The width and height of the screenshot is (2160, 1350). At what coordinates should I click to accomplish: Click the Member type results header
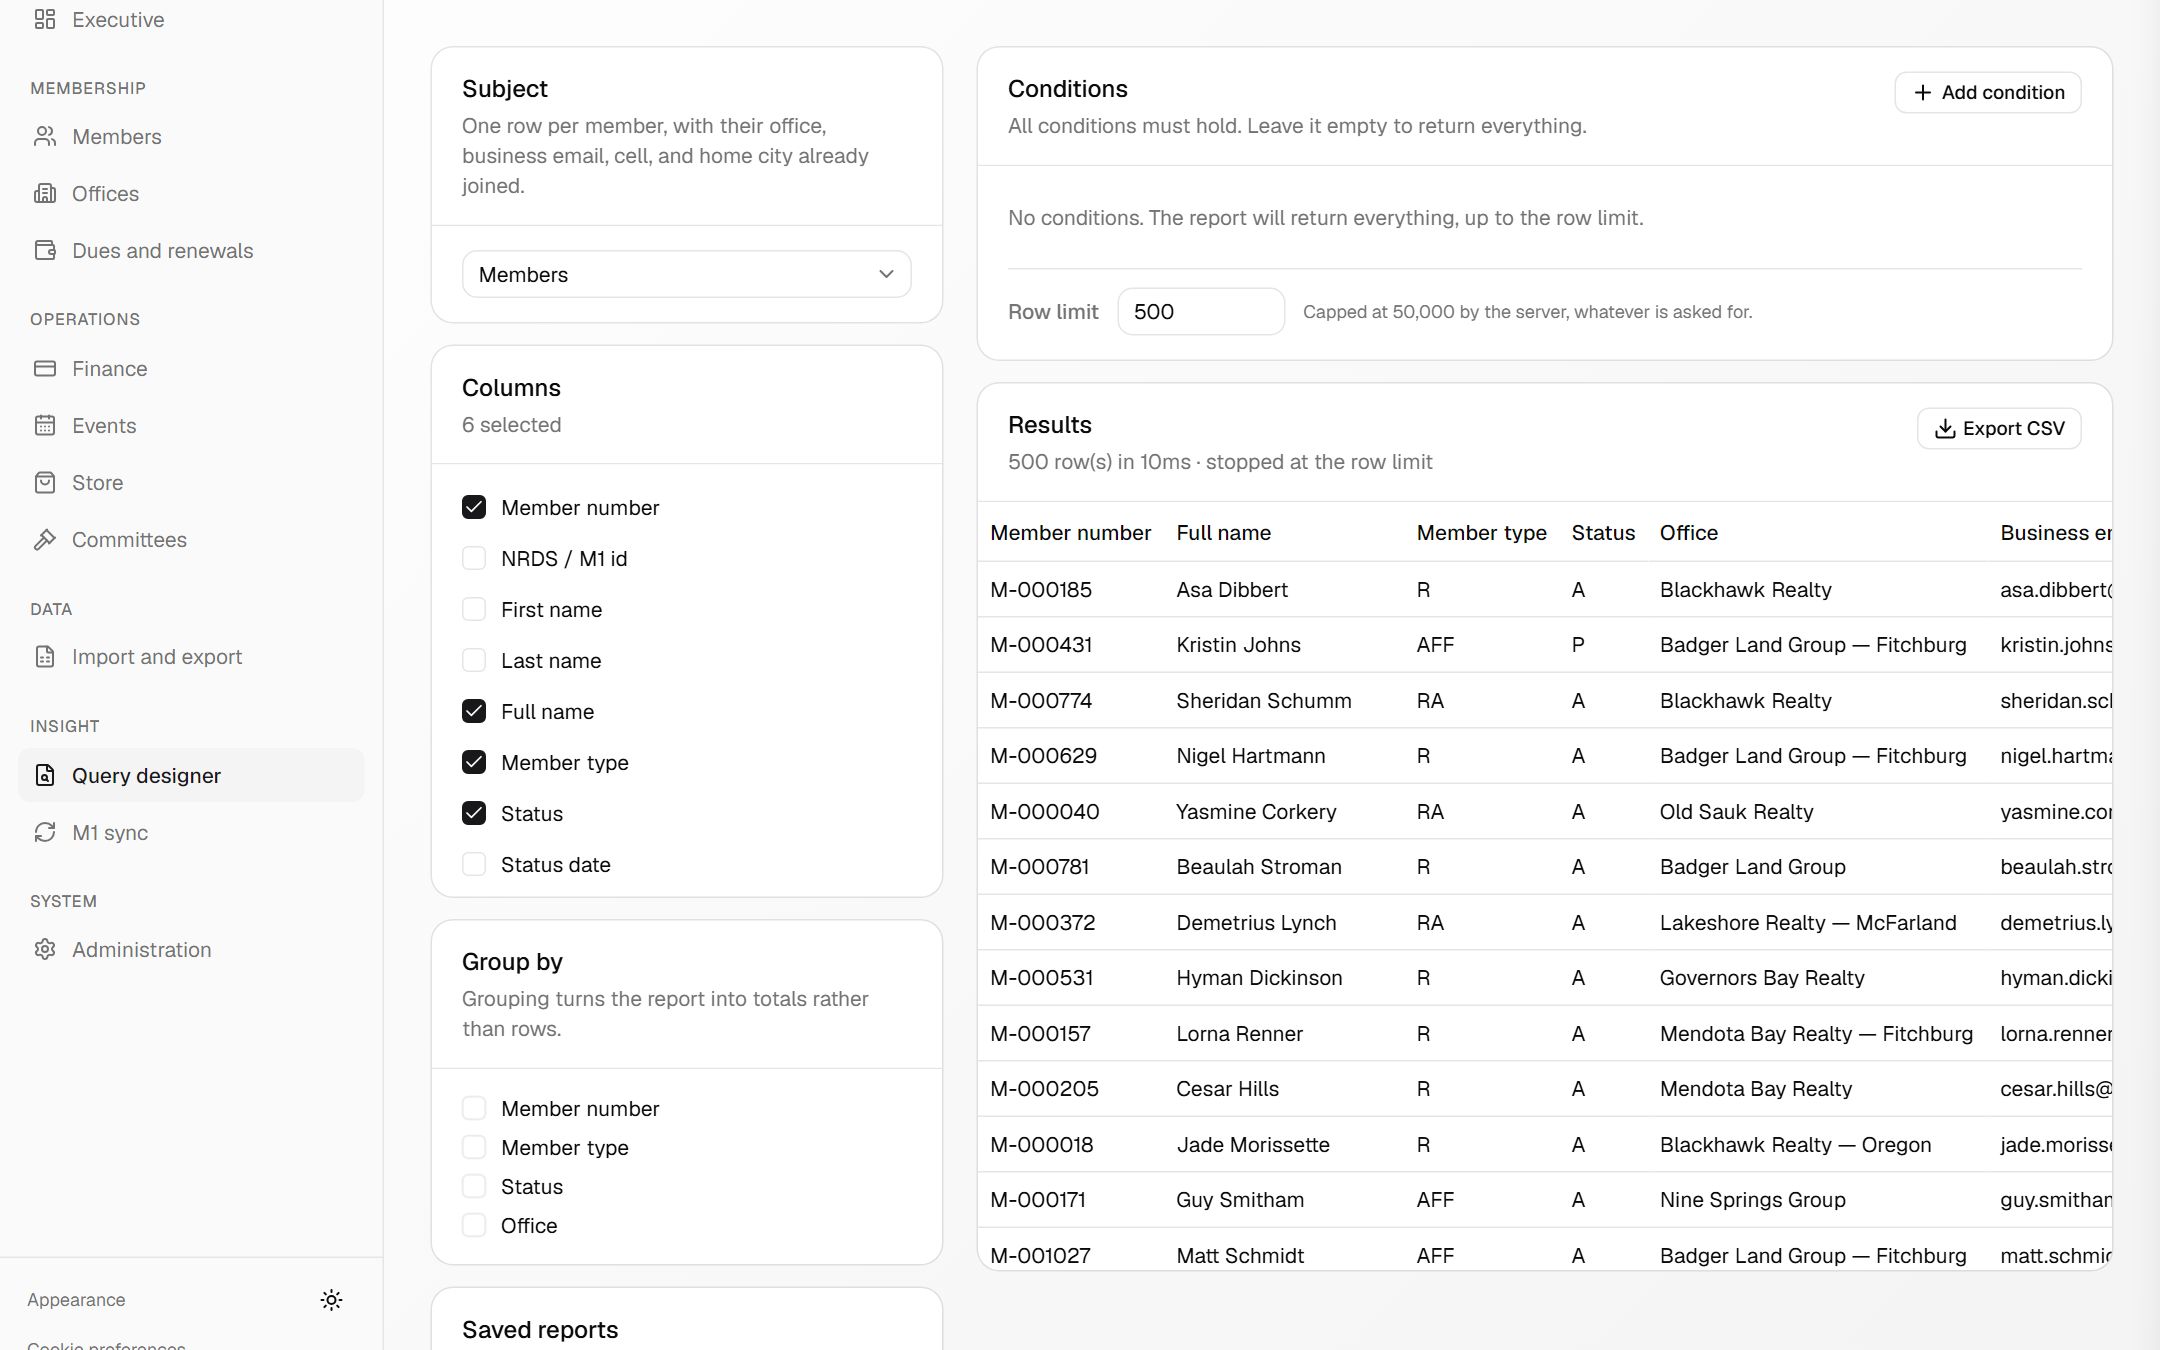[x=1481, y=532]
